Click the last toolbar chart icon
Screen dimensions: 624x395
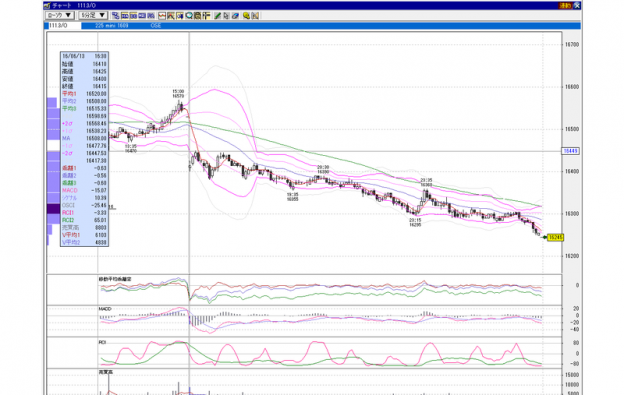coord(255,16)
